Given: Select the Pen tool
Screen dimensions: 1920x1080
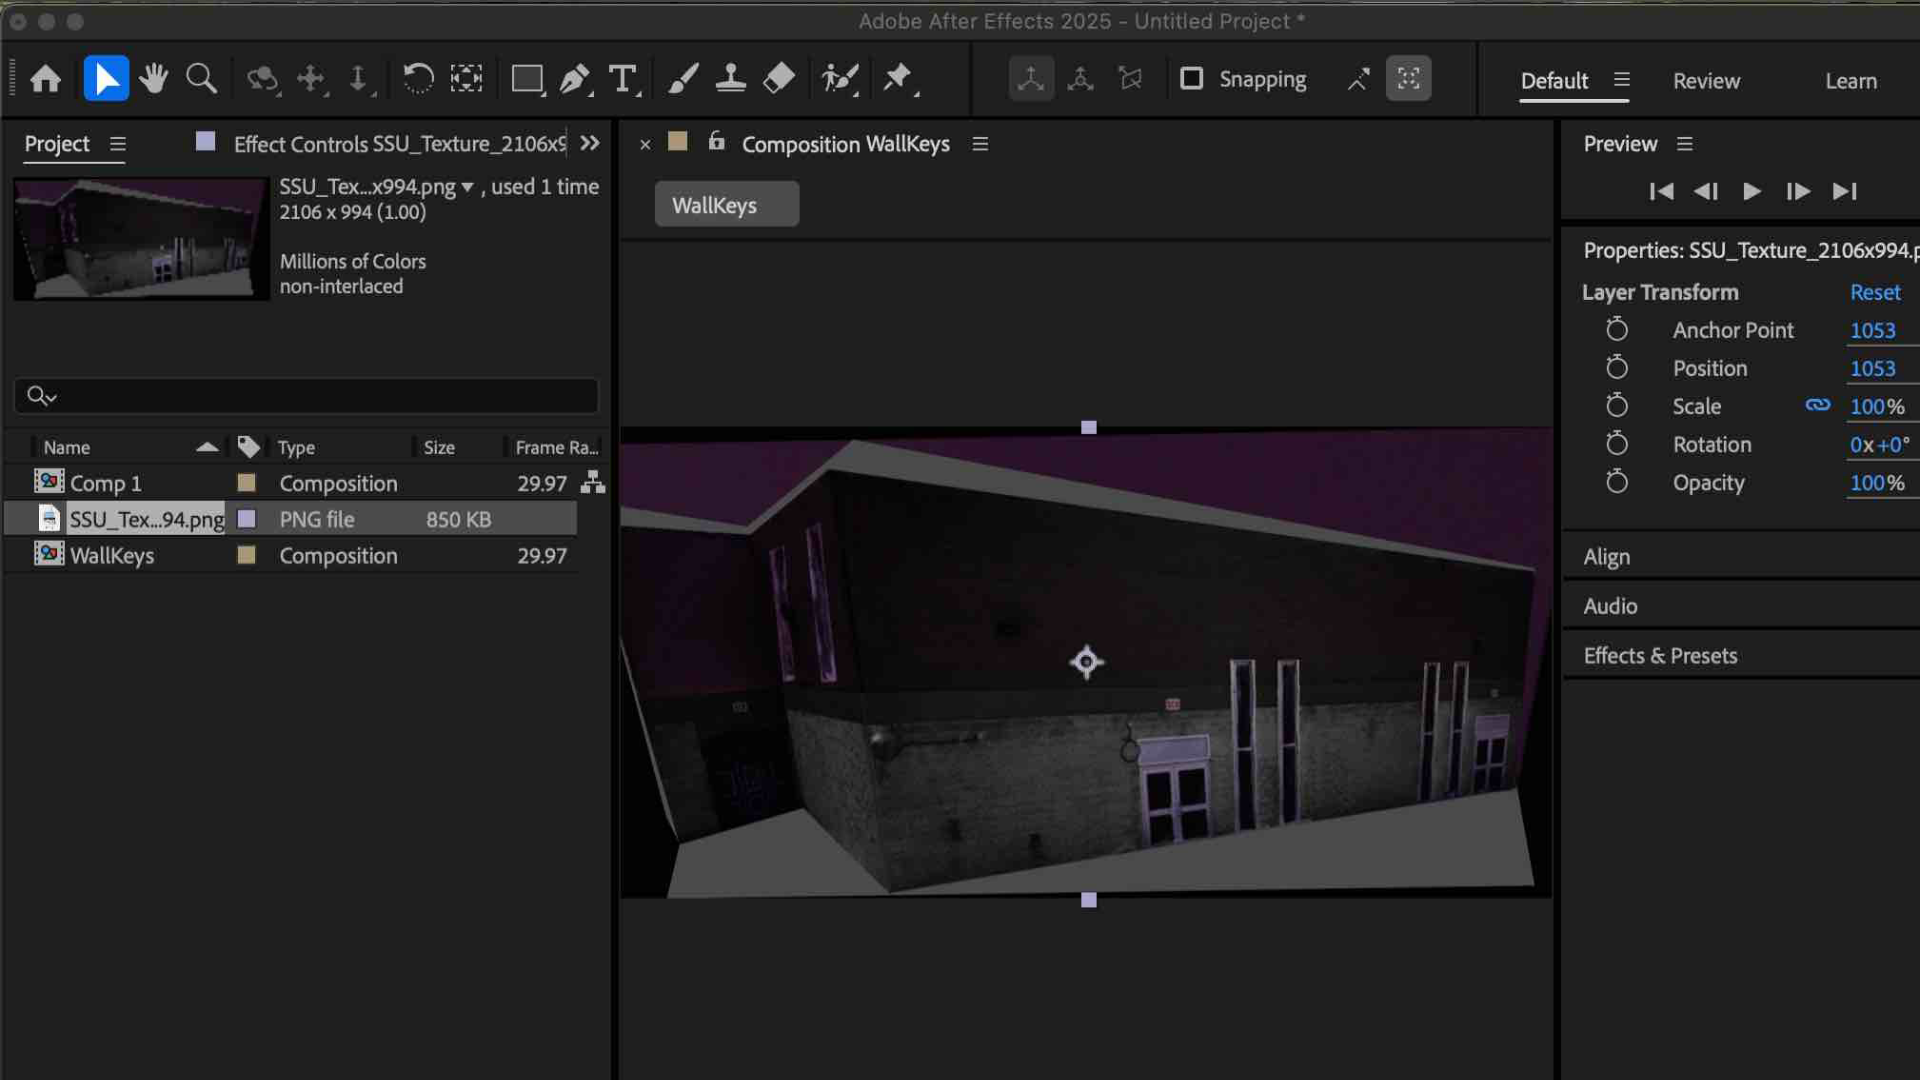Looking at the screenshot, I should click(x=575, y=79).
